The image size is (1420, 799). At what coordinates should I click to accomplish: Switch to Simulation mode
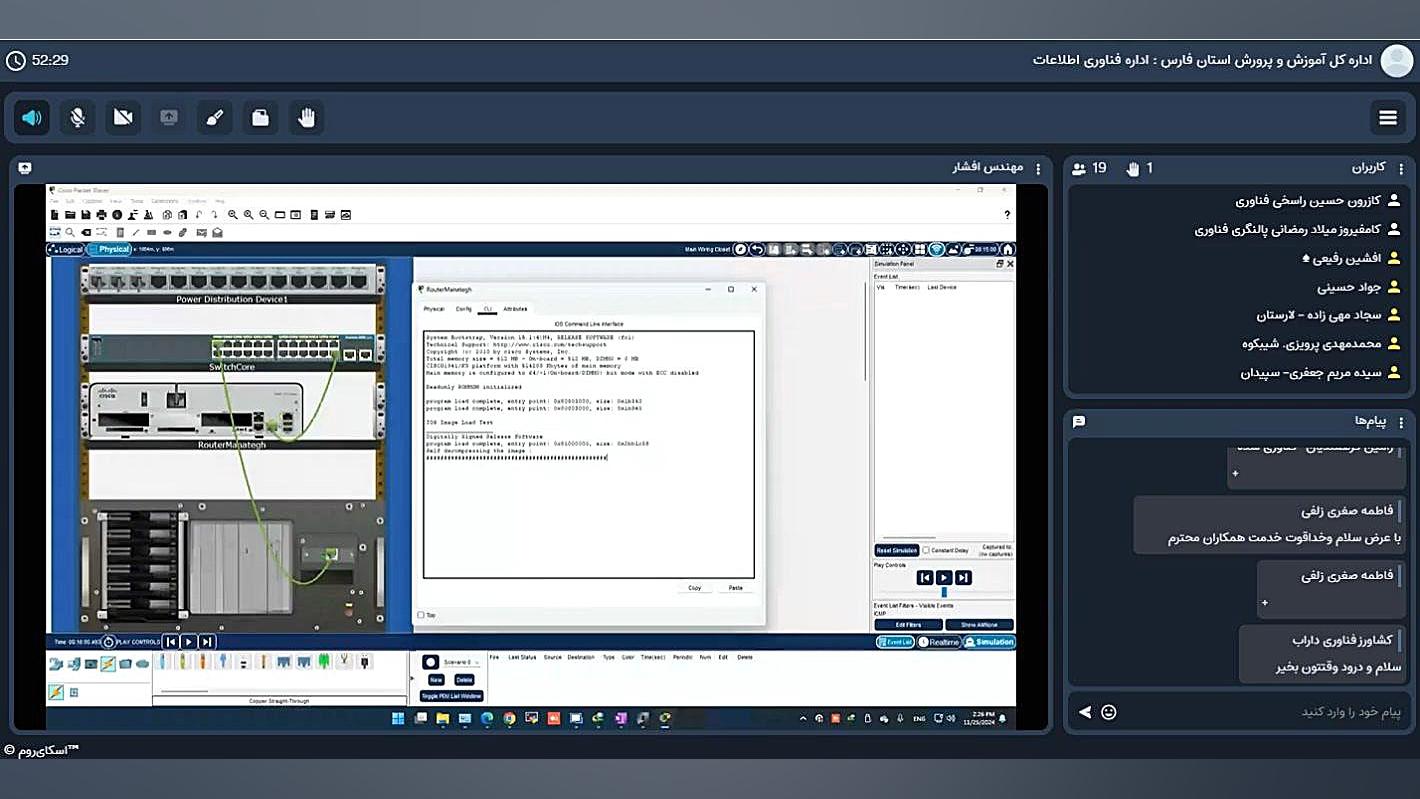(x=990, y=642)
